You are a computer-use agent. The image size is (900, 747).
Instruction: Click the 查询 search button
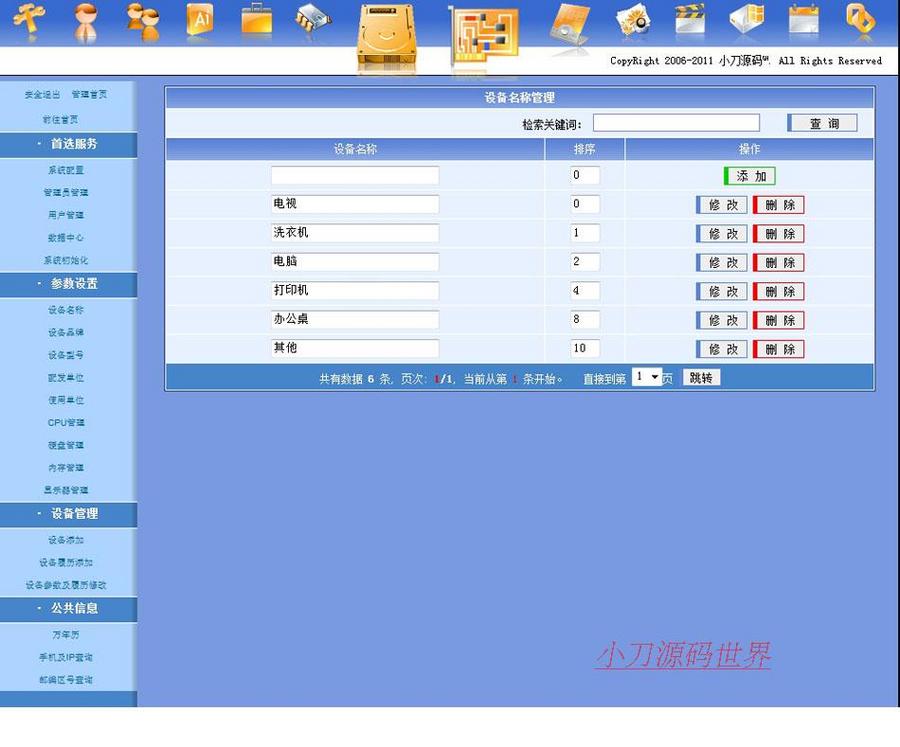[x=822, y=122]
